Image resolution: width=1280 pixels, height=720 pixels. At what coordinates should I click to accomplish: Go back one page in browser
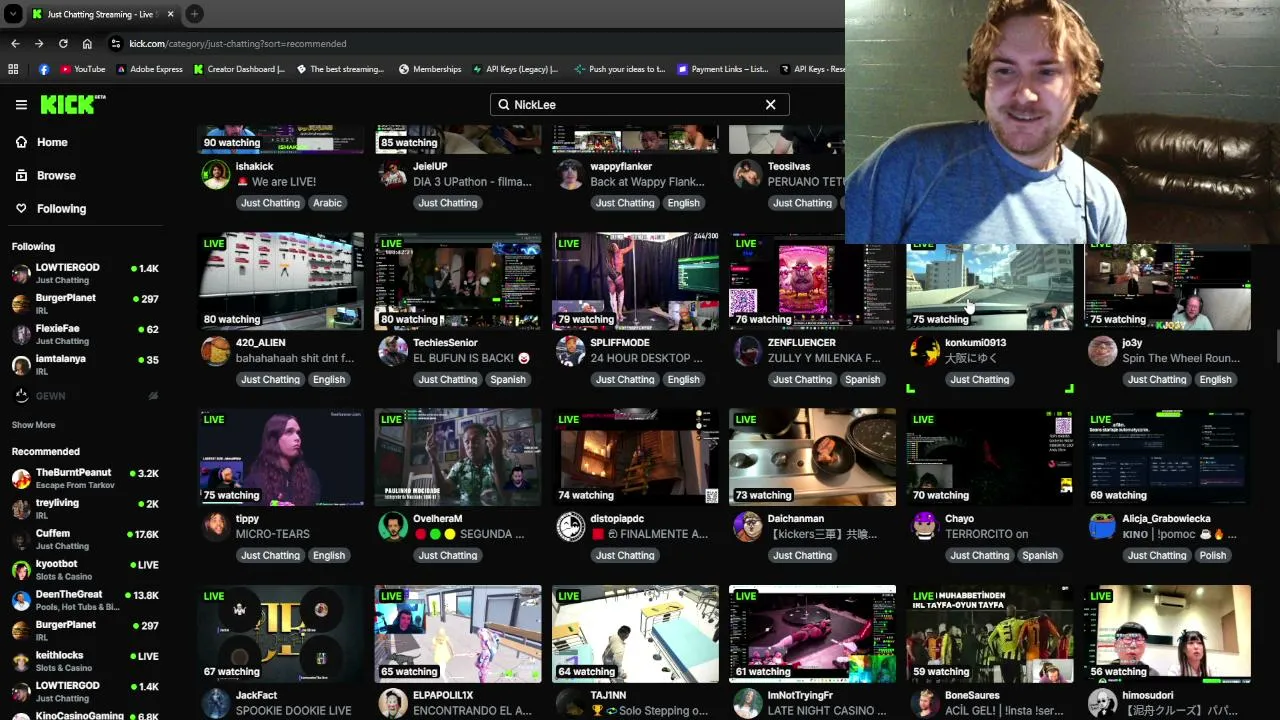click(15, 43)
